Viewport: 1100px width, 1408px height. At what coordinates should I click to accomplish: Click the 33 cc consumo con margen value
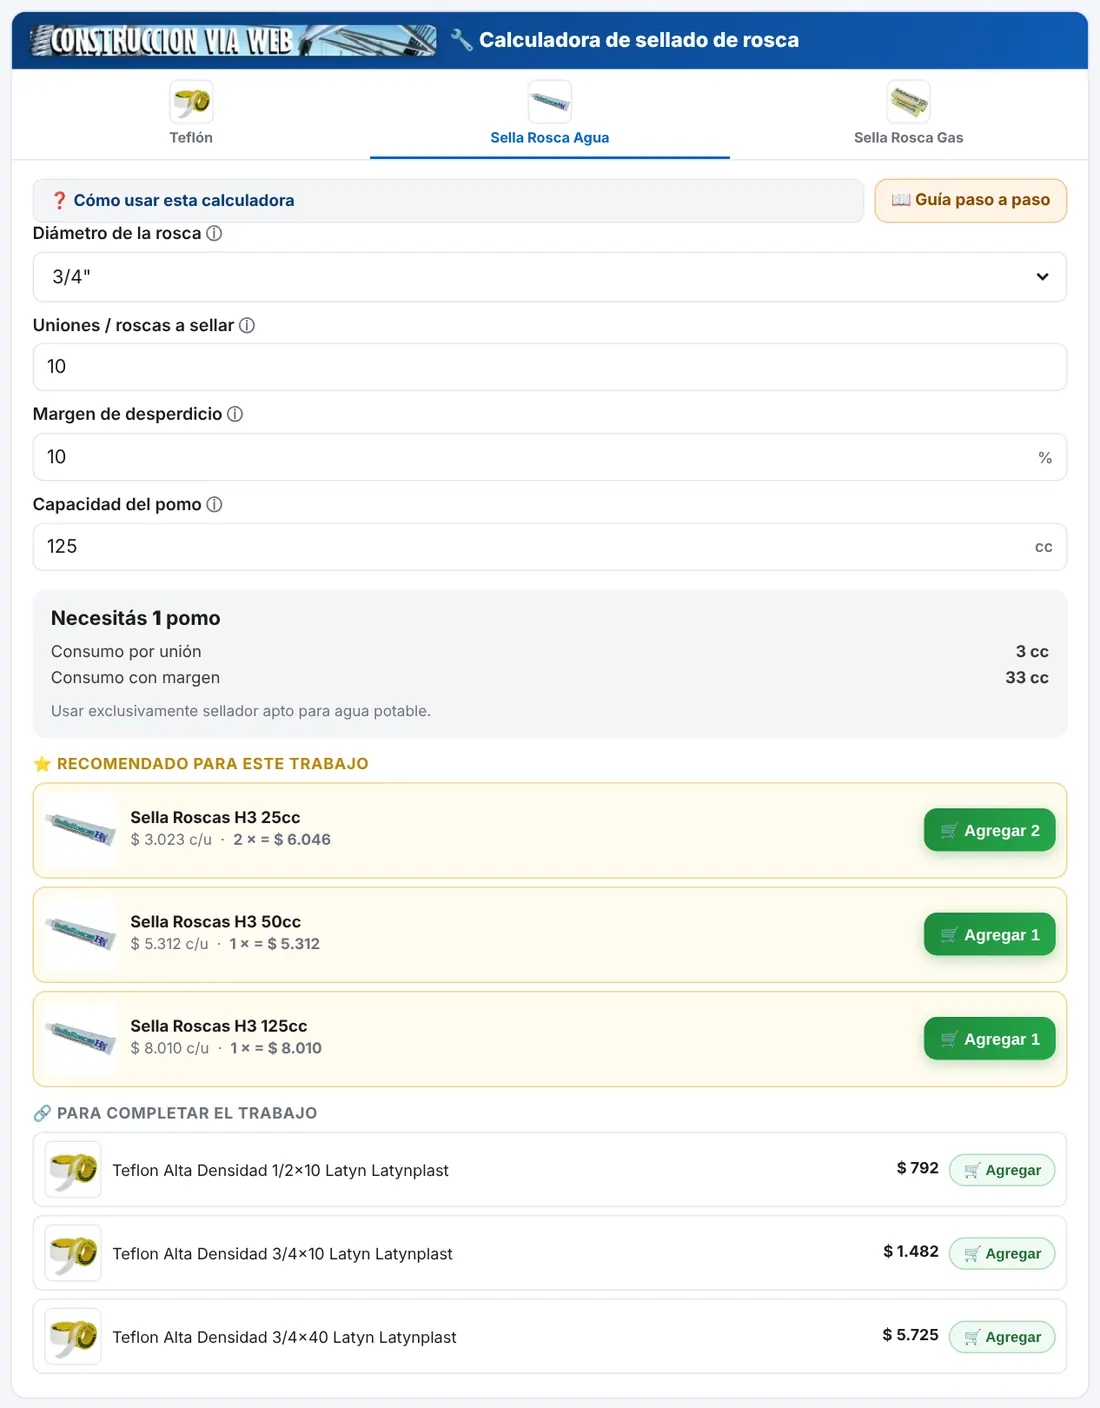(1027, 677)
